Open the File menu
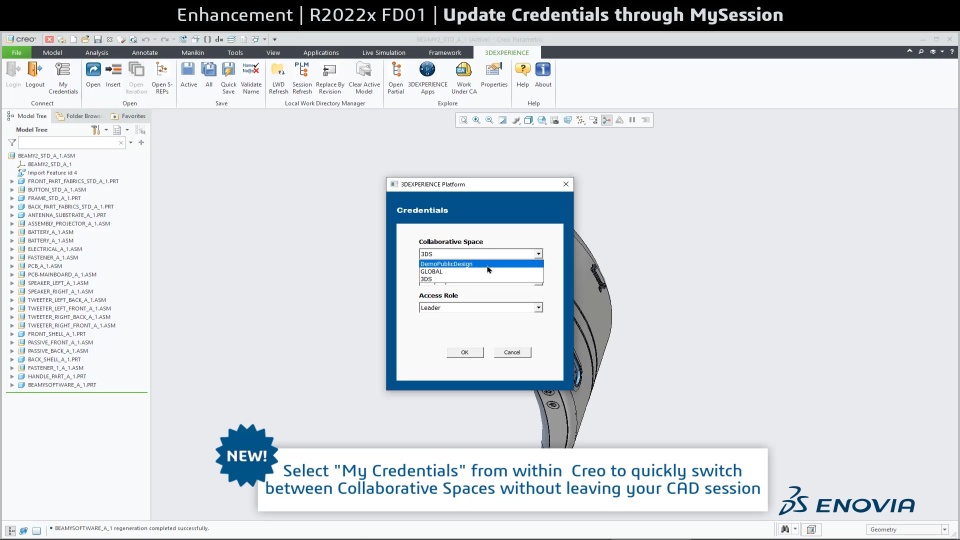 17,53
